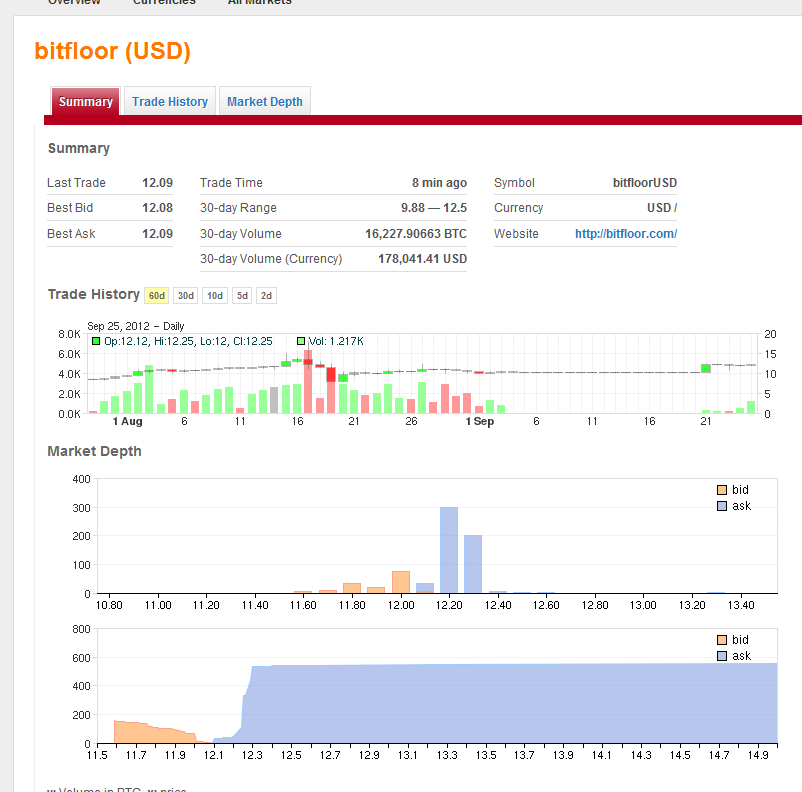This screenshot has height=792, width=802.
Task: Click the Overview navigation item
Action: [74, 2]
